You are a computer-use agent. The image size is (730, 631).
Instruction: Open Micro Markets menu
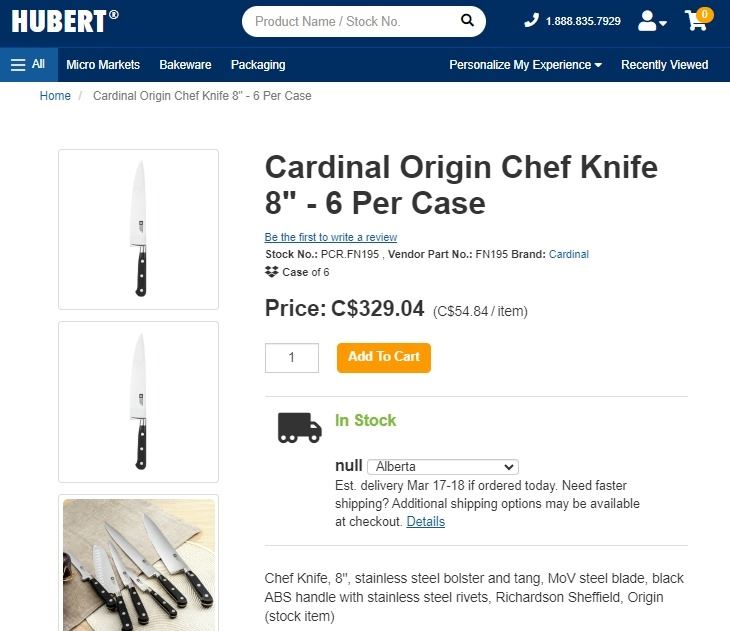[103, 65]
